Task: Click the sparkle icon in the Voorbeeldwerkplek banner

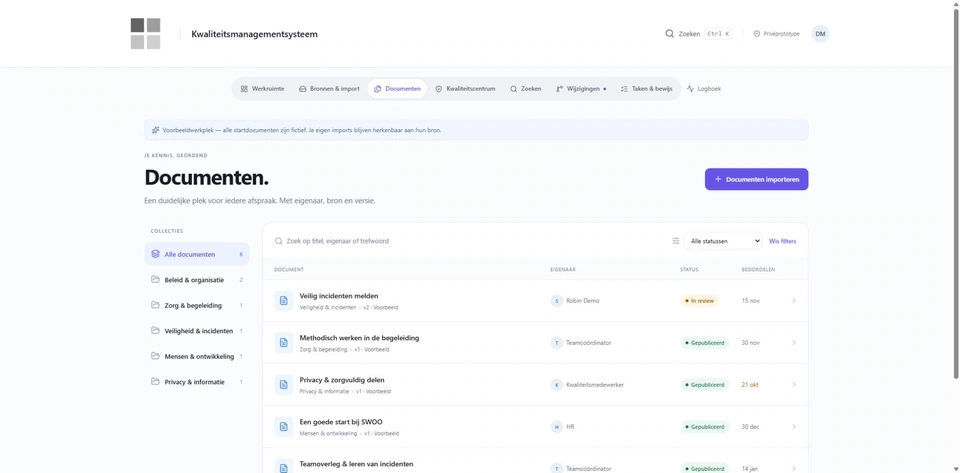Action: click(156, 130)
